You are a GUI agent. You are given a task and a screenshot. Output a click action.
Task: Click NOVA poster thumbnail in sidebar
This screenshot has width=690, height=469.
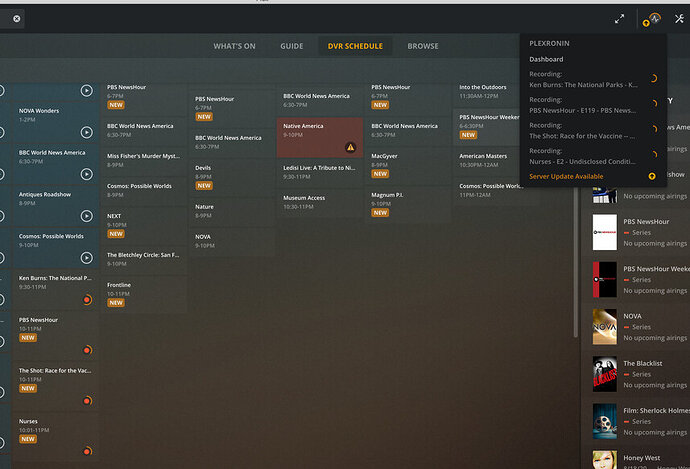[605, 326]
